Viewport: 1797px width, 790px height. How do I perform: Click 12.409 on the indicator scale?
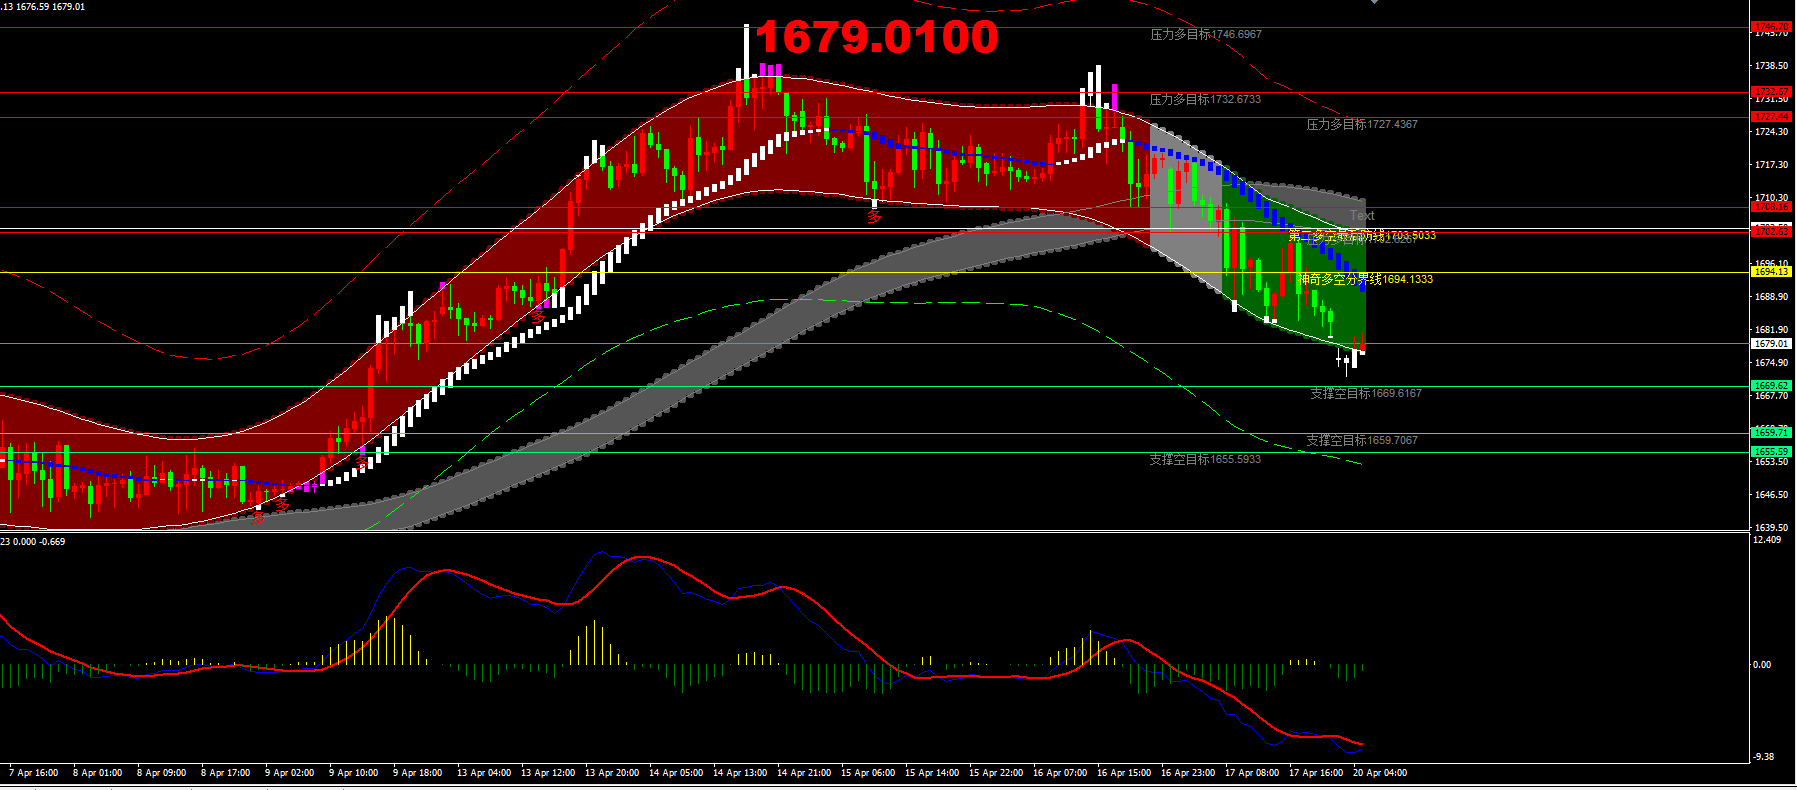1767,540
